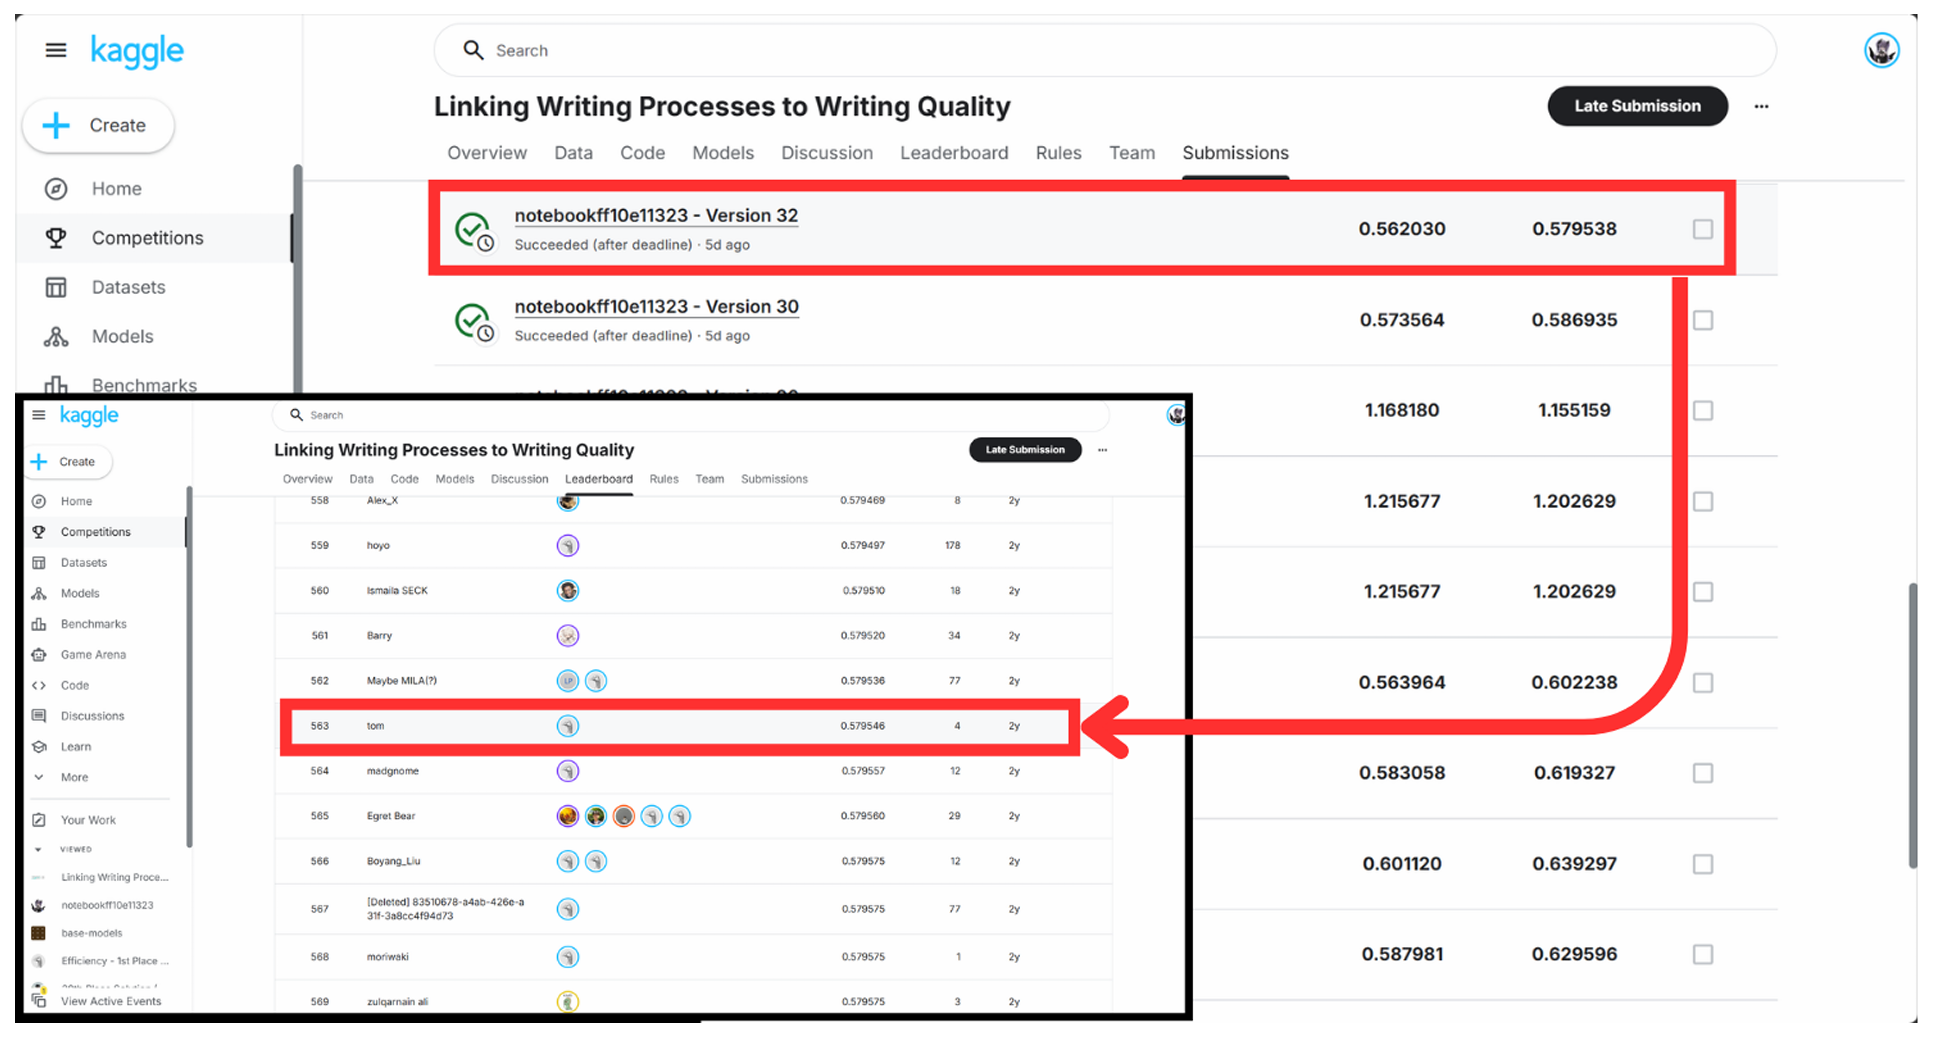Switch to the Discussion tab in the main window
Image resolution: width=1941 pixels, height=1041 pixels.
(x=827, y=153)
